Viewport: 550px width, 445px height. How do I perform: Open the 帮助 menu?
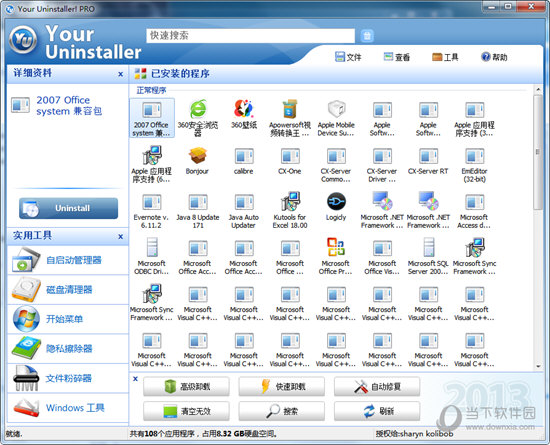click(x=494, y=57)
